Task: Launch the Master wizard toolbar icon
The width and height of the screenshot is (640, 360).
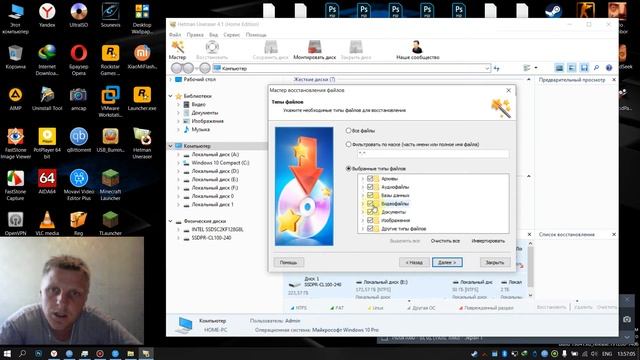Action: tap(177, 50)
